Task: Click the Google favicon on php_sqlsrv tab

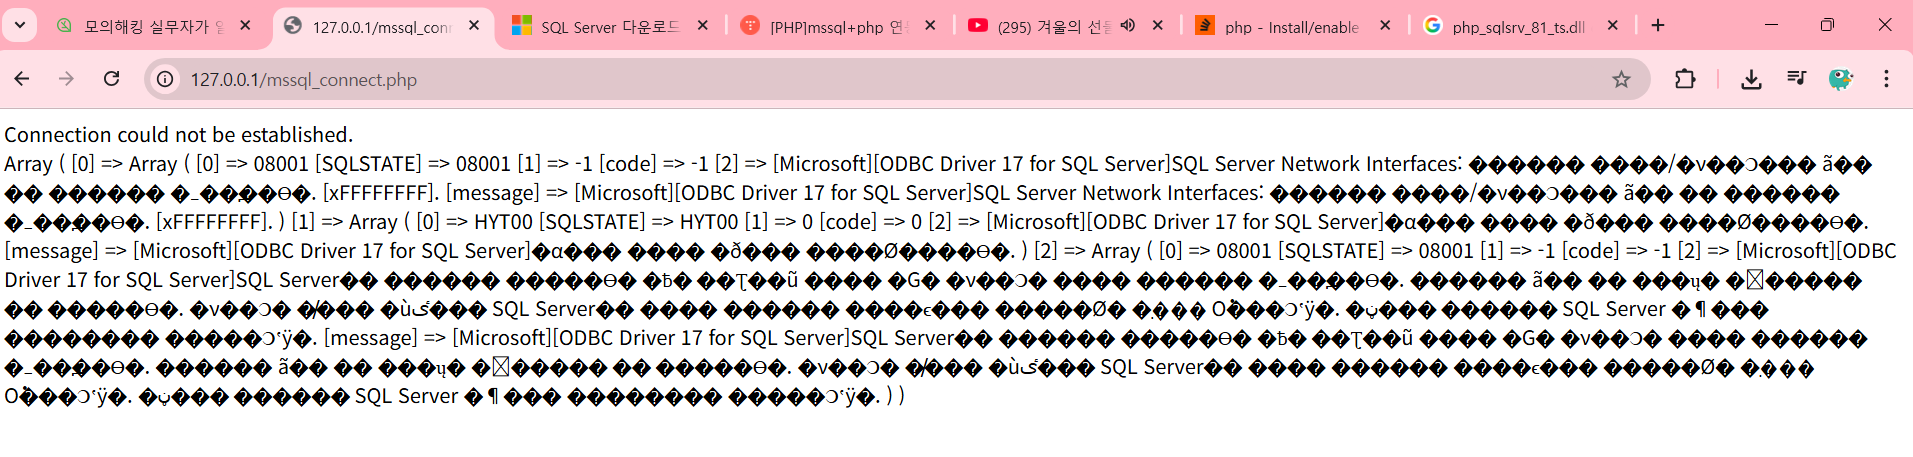Action: pos(1432,26)
